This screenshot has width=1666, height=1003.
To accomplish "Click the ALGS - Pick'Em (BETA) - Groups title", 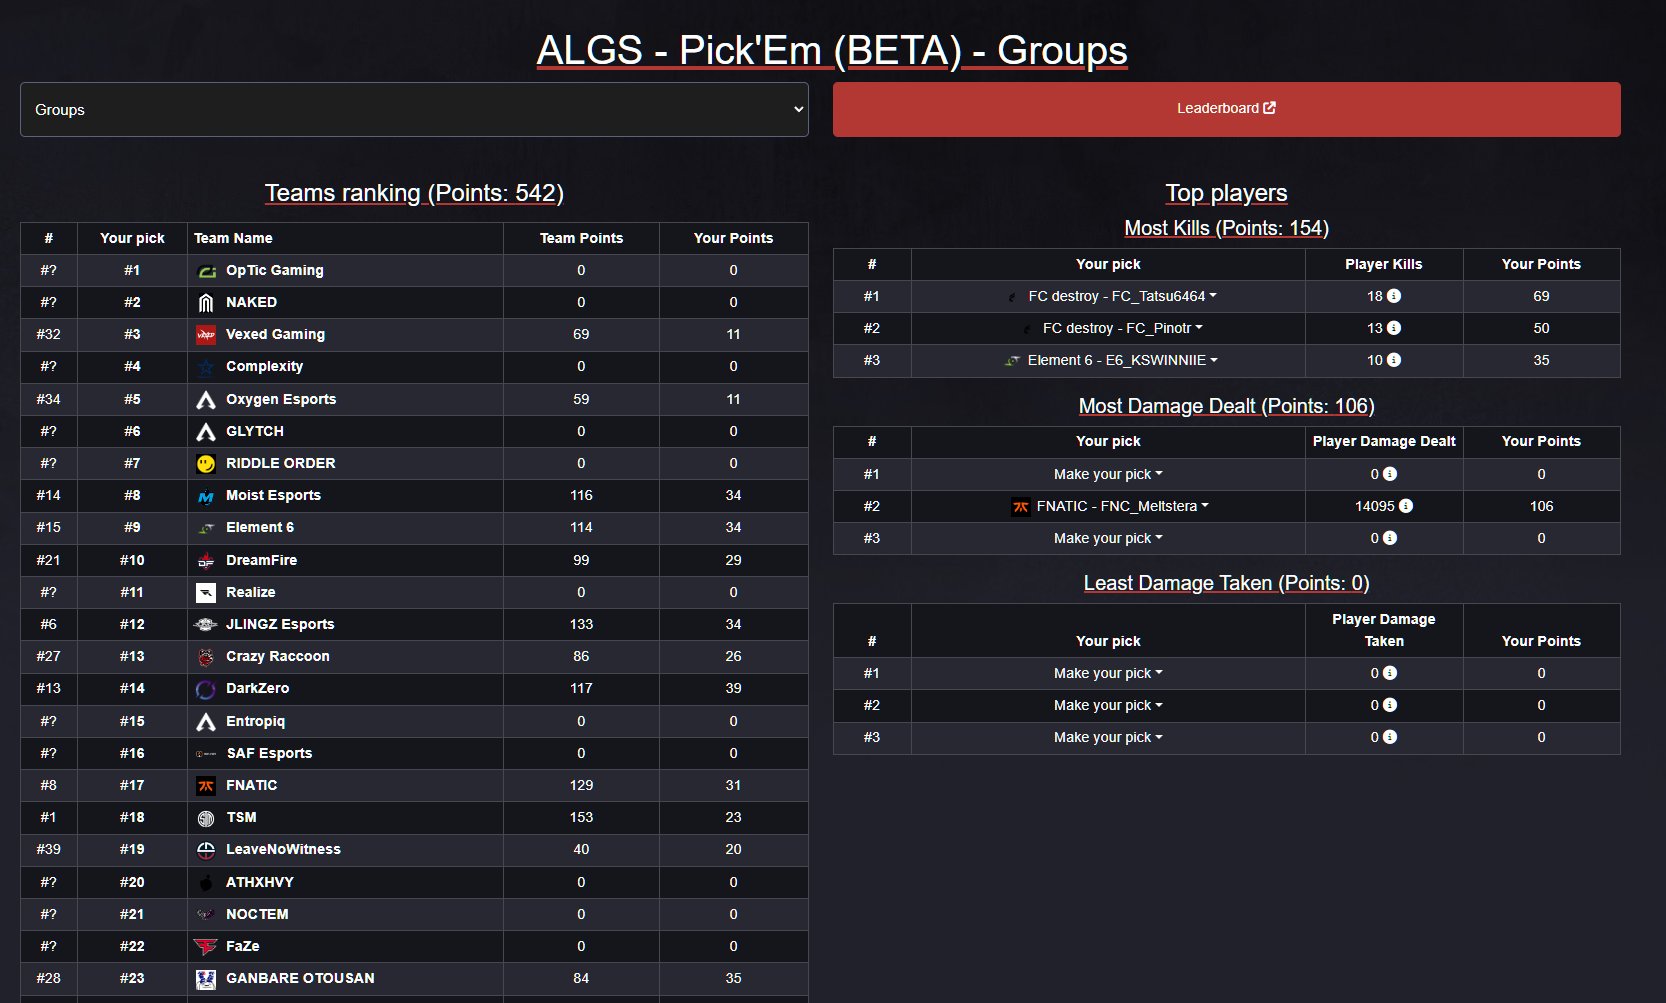I will (x=832, y=50).
